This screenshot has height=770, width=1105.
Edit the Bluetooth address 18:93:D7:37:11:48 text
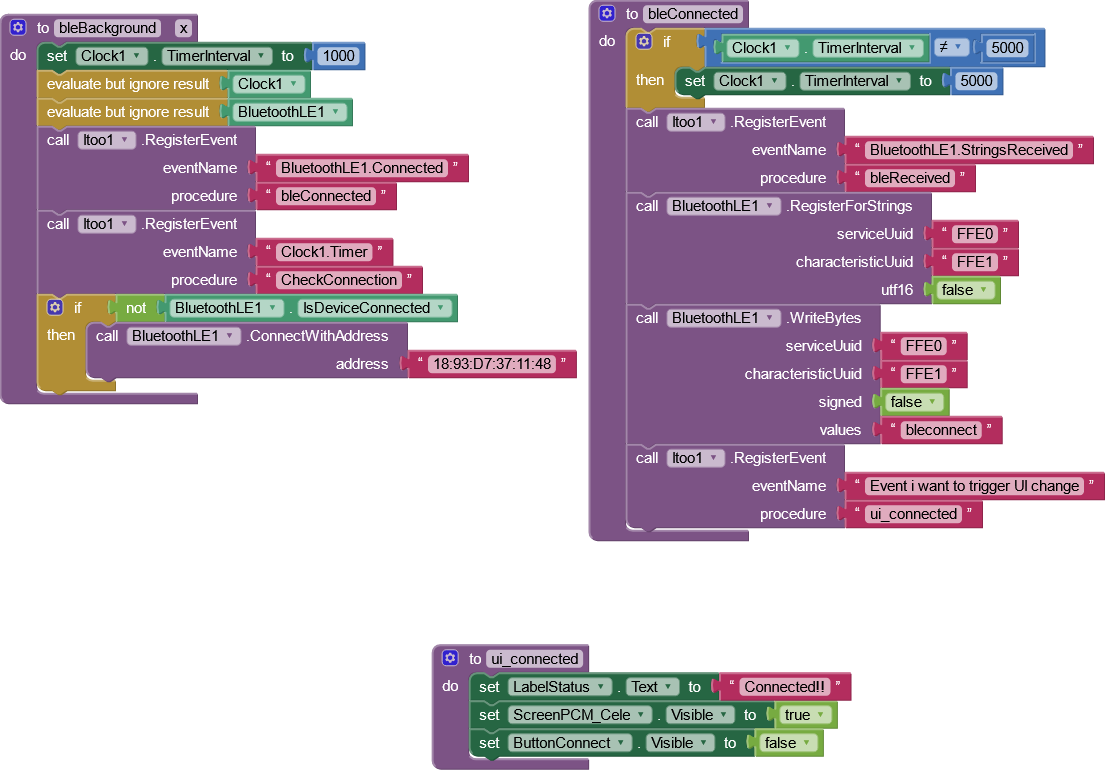[x=490, y=364]
